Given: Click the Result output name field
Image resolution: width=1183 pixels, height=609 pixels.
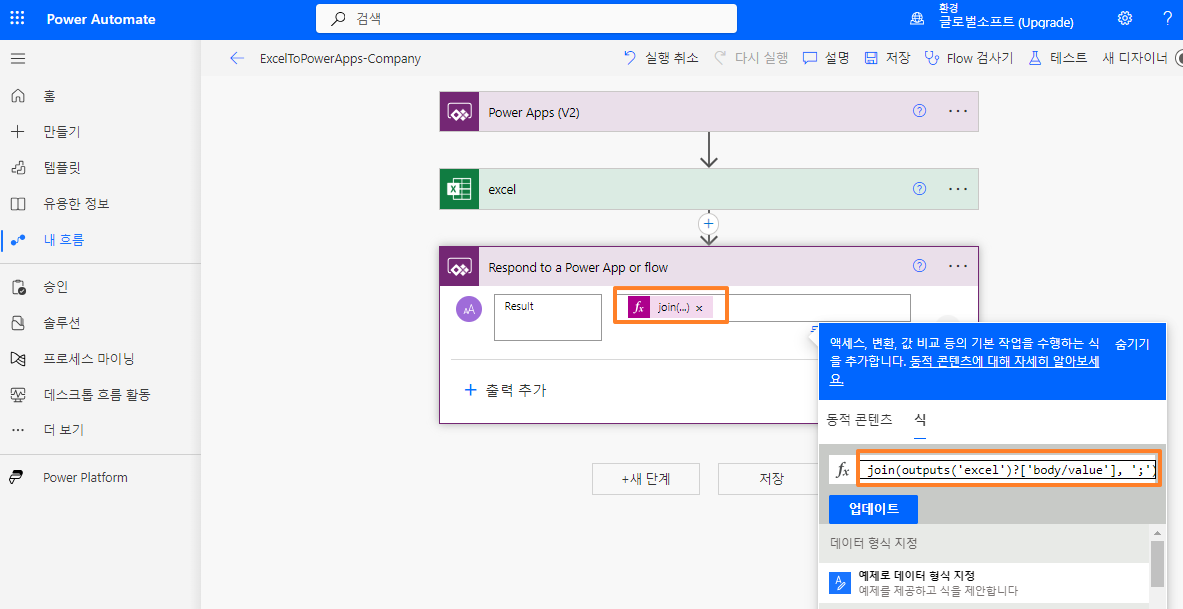Looking at the screenshot, I should (x=548, y=317).
